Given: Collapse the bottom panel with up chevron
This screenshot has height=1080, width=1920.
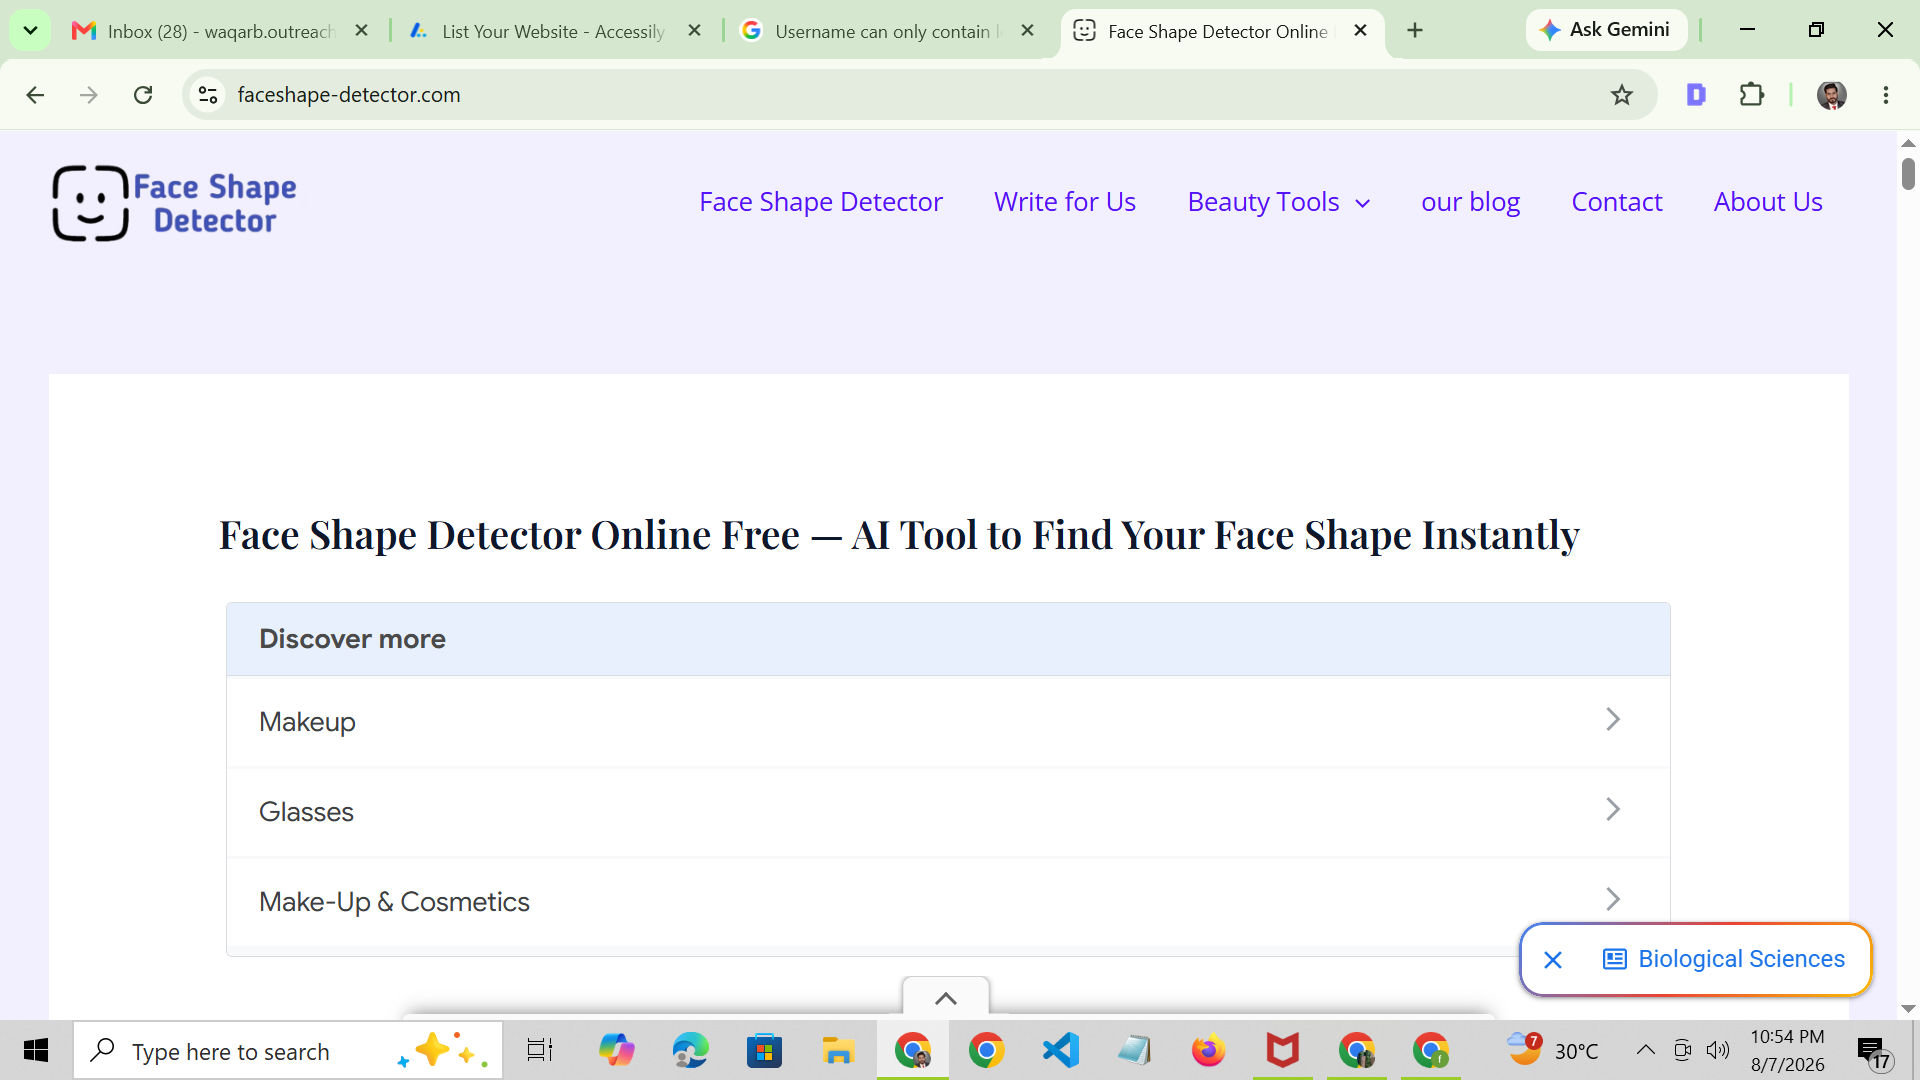Looking at the screenshot, I should (x=946, y=998).
